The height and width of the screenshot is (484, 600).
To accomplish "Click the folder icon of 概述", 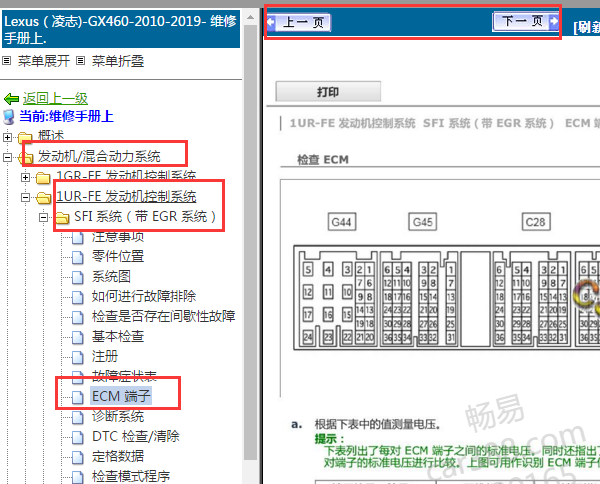I will [x=25, y=137].
